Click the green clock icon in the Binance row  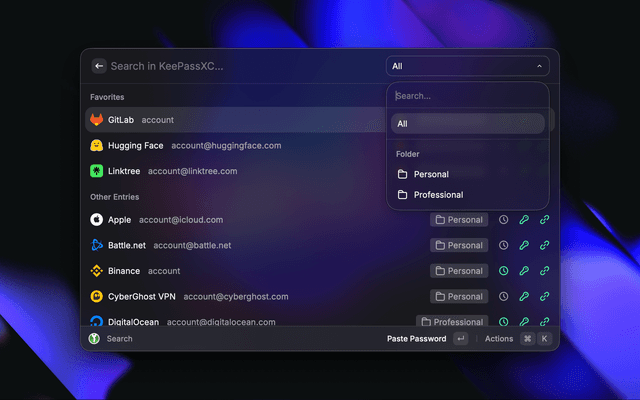504,271
